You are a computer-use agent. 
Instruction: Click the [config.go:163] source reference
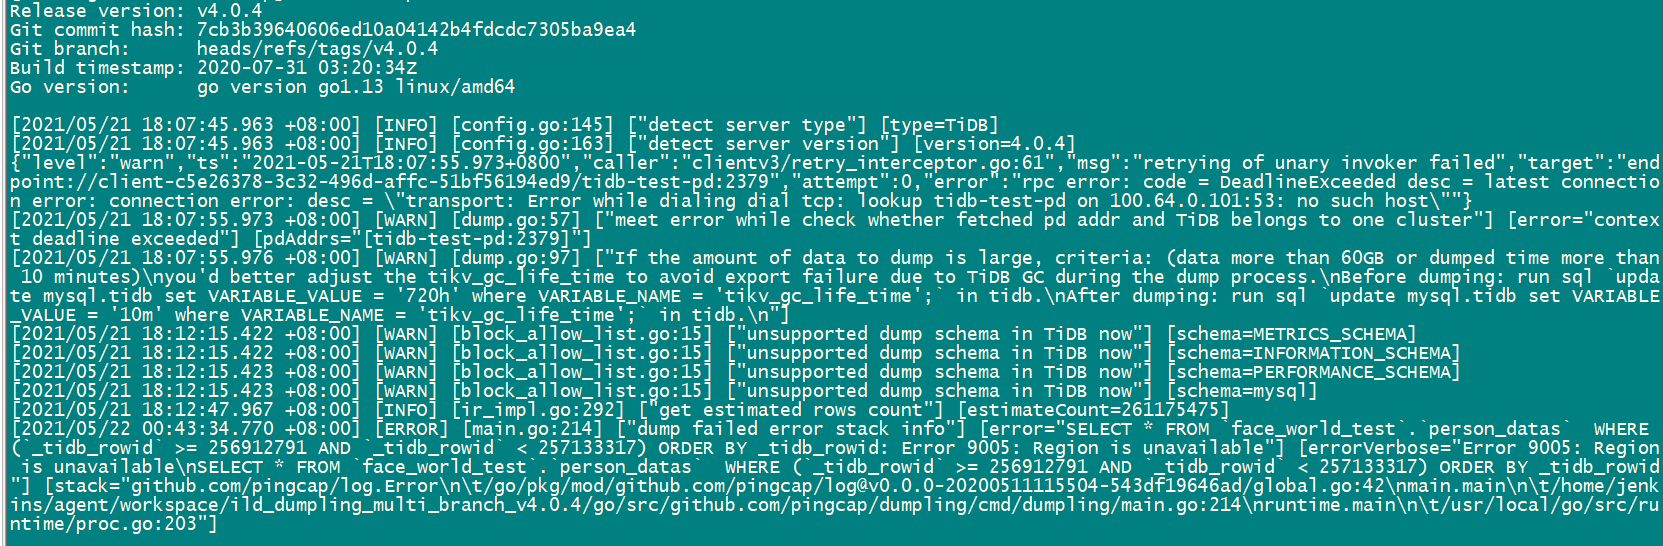(x=532, y=144)
